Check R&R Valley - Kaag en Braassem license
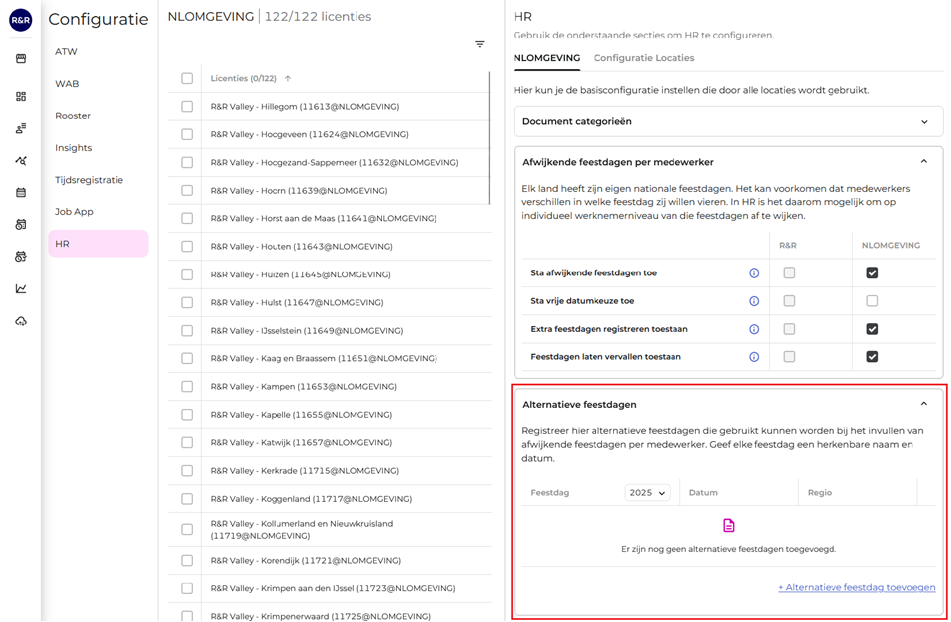Image resolution: width=951 pixels, height=622 pixels. coord(187,359)
